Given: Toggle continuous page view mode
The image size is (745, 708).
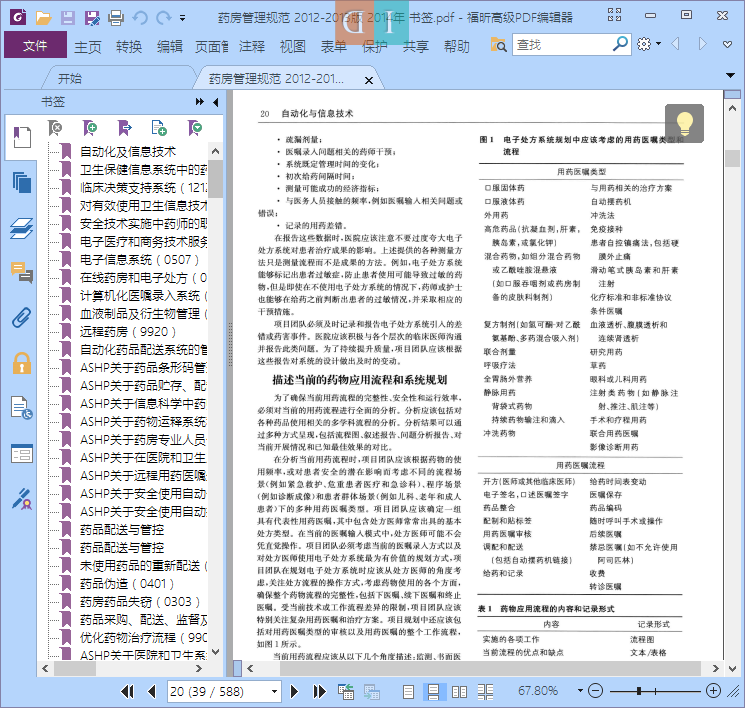Looking at the screenshot, I should (x=433, y=691).
